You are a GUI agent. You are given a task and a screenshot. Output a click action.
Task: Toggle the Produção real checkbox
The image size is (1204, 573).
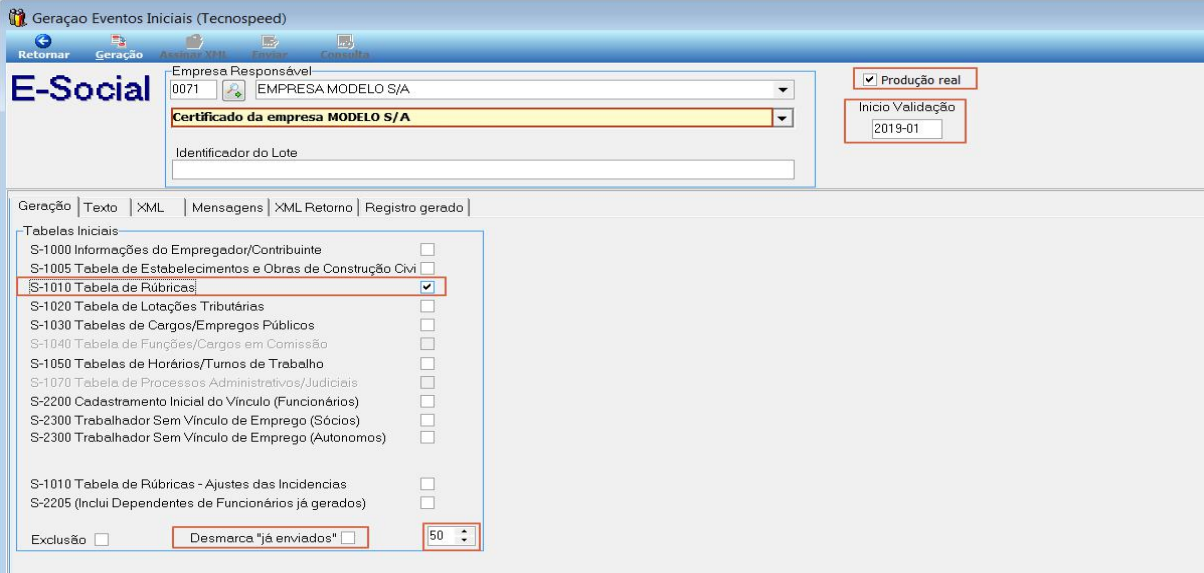[870, 79]
